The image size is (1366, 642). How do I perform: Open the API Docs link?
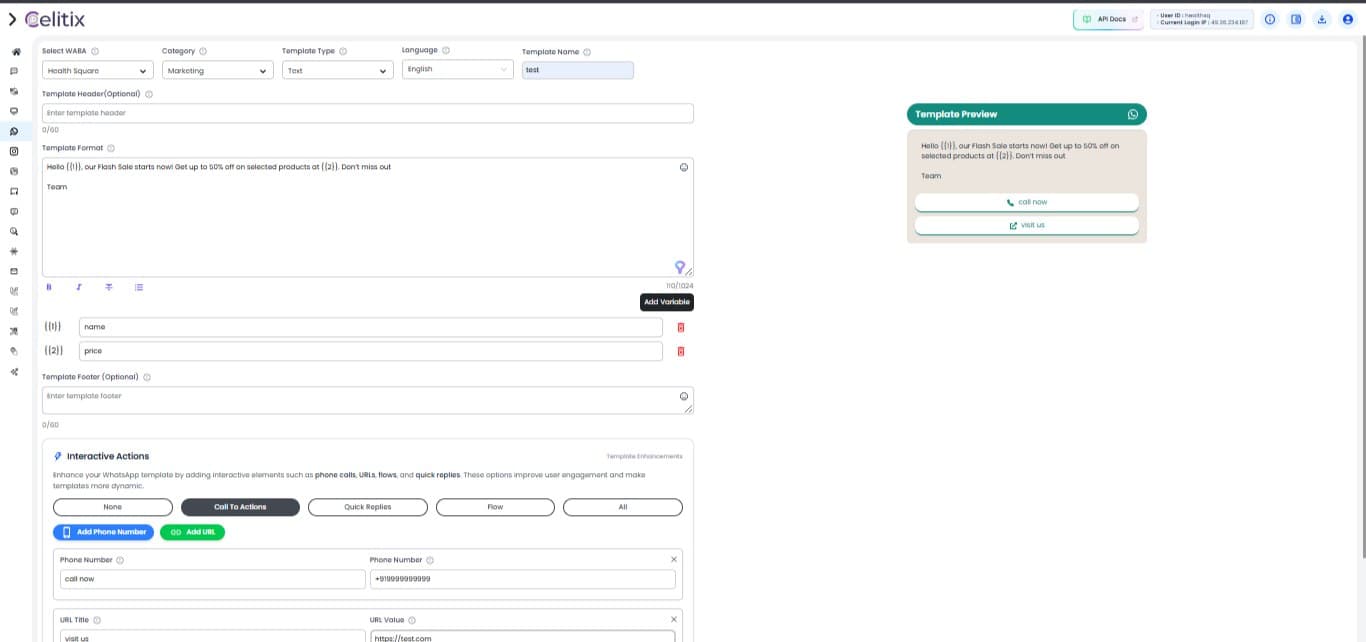pyautogui.click(x=1109, y=19)
